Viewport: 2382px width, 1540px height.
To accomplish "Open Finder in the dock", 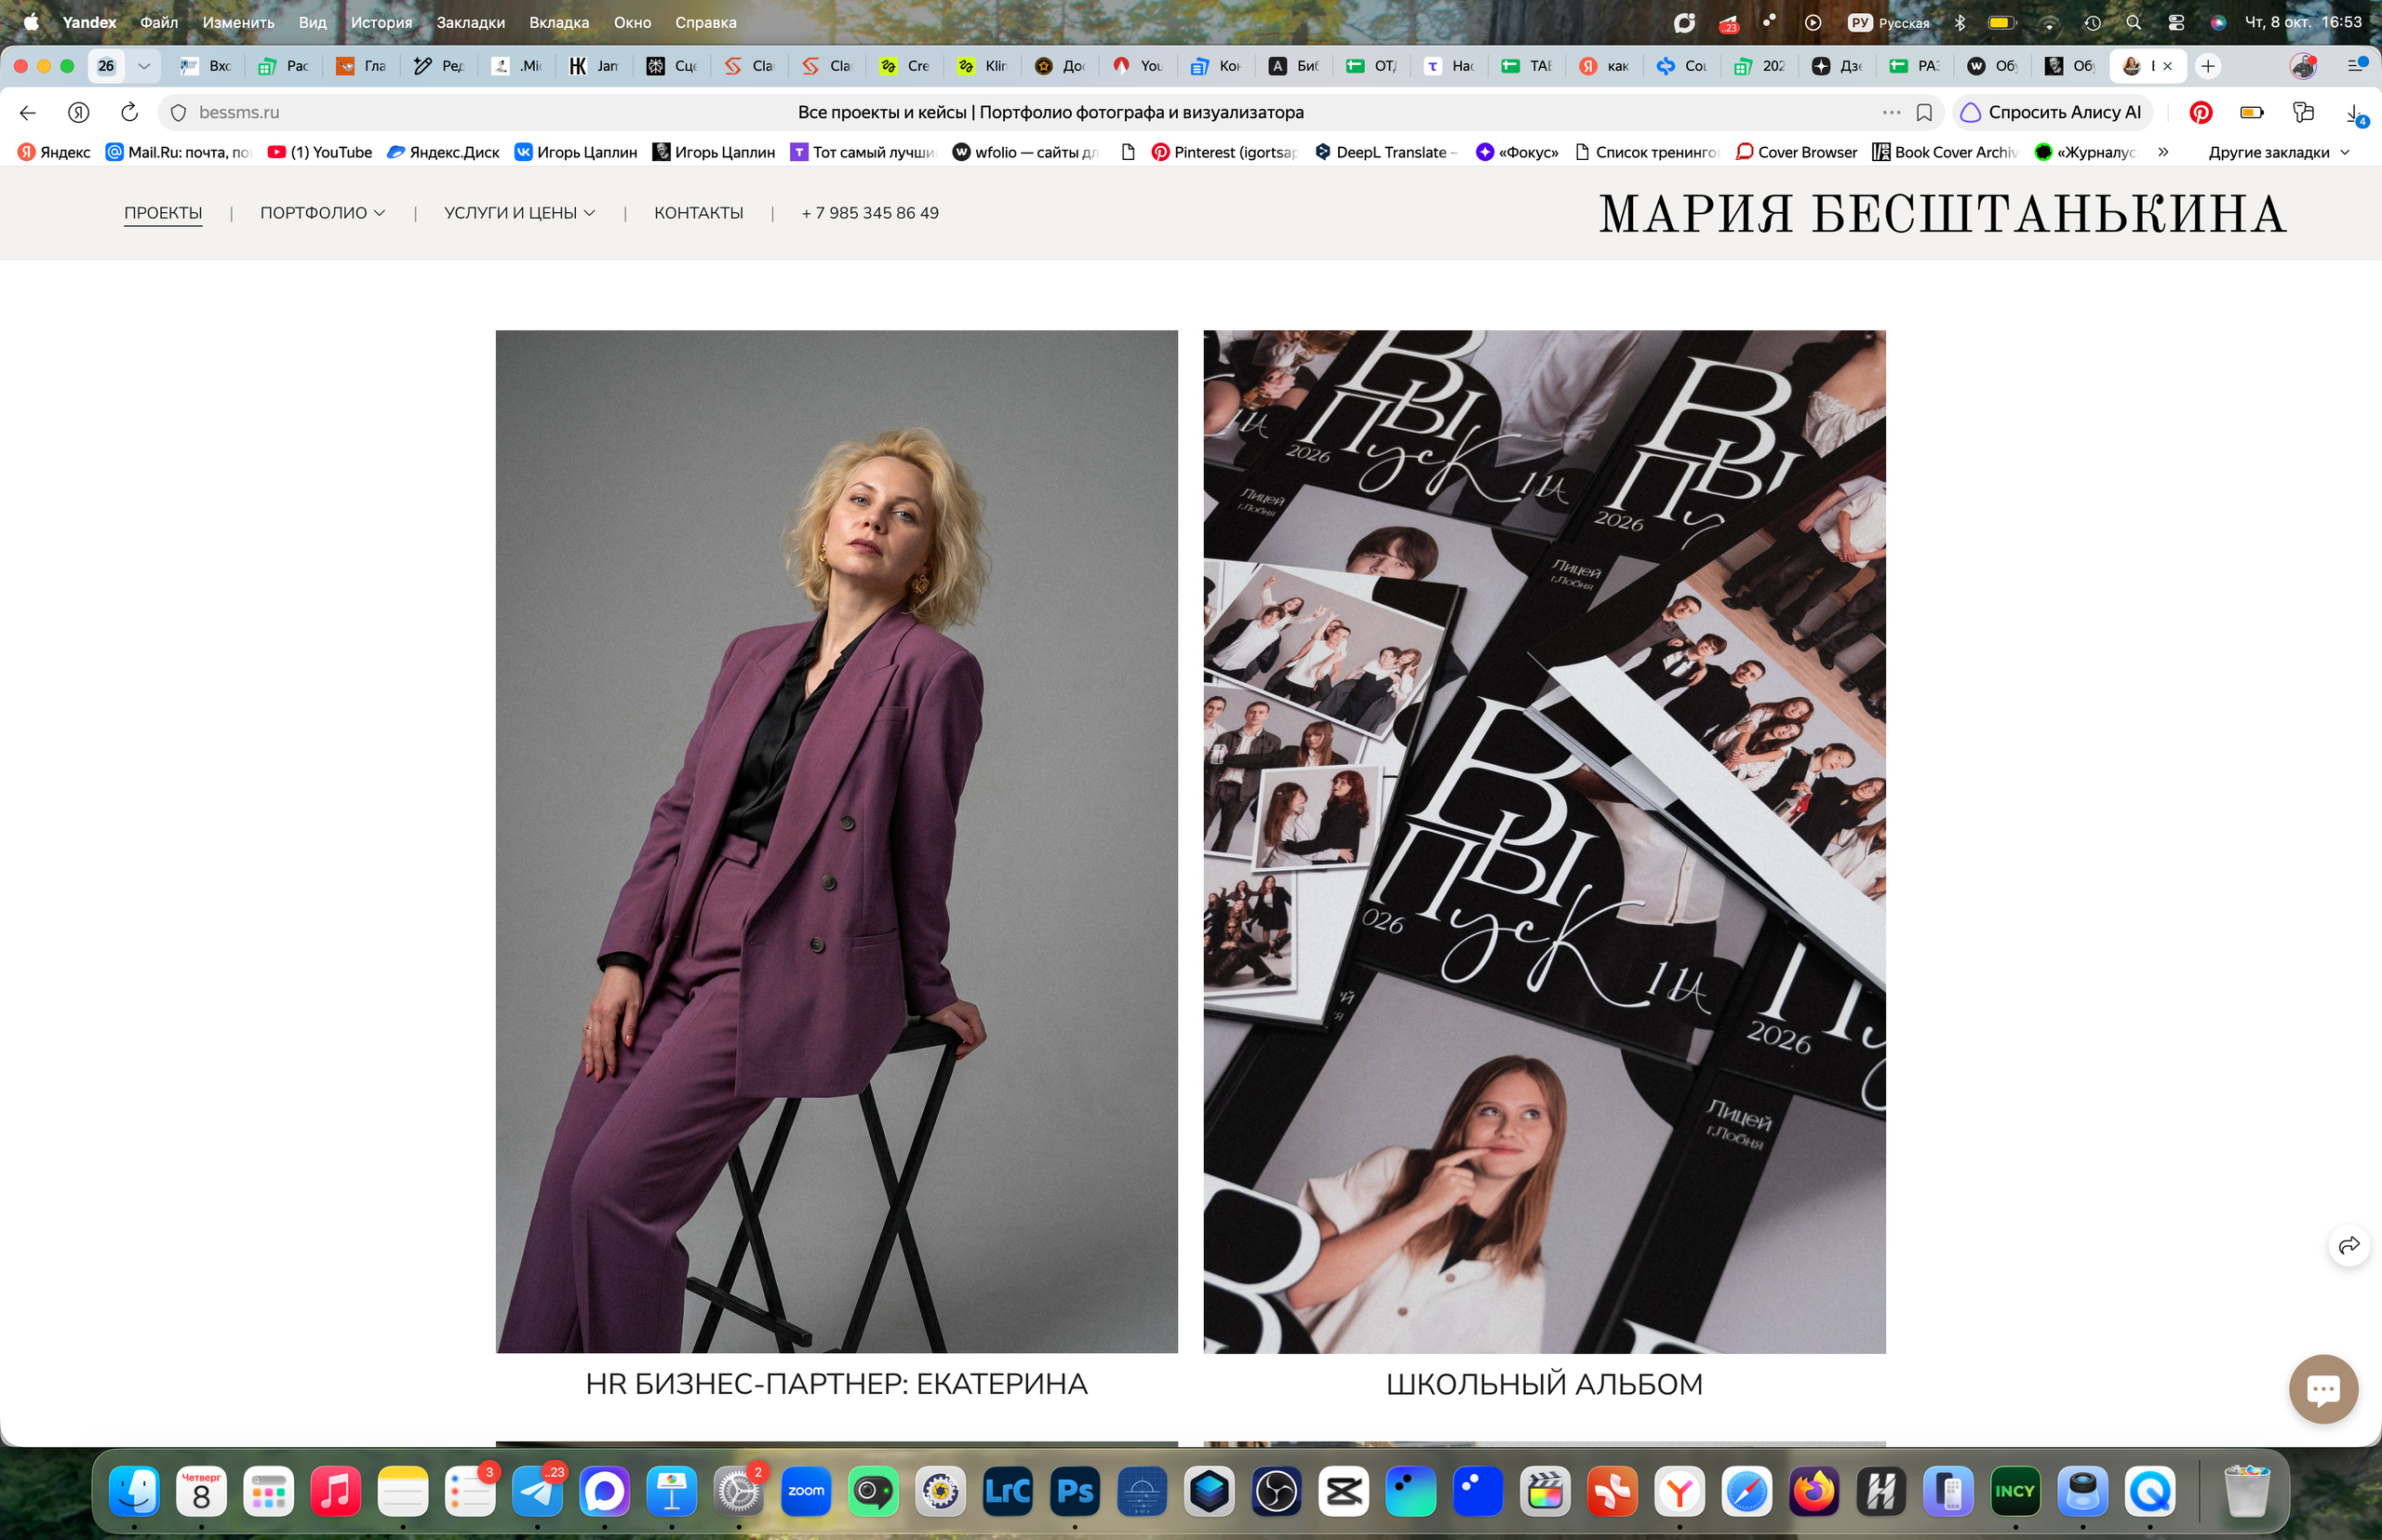I will tap(134, 1491).
